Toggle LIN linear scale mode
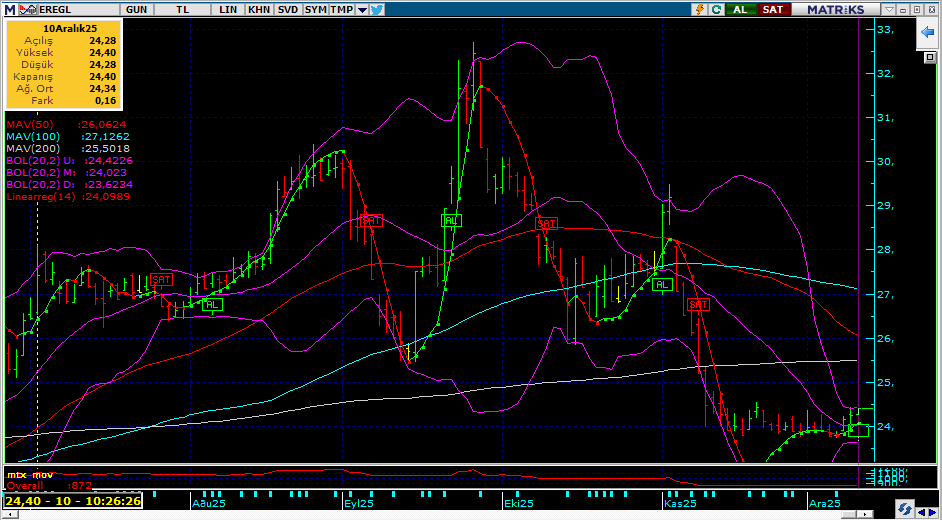This screenshot has height=520, width=942. 229,9
